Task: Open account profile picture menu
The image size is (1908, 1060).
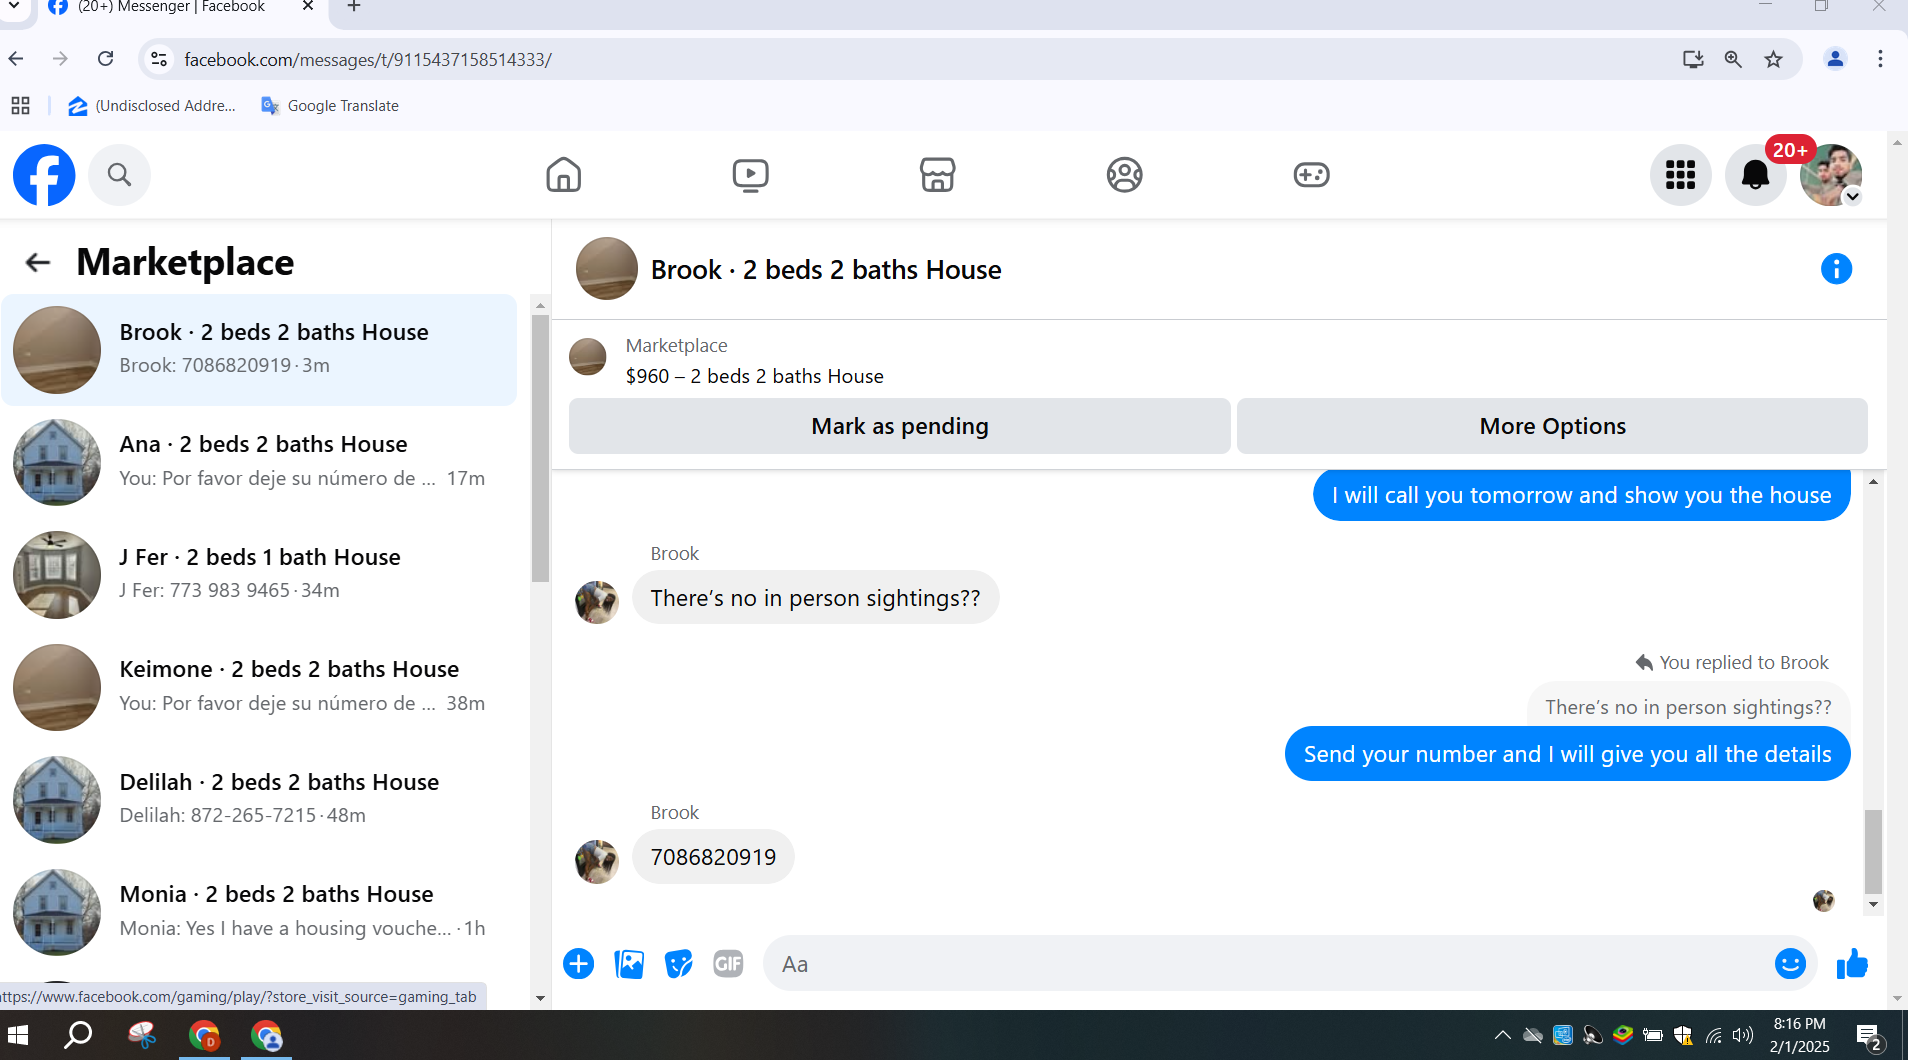Action: (1830, 175)
